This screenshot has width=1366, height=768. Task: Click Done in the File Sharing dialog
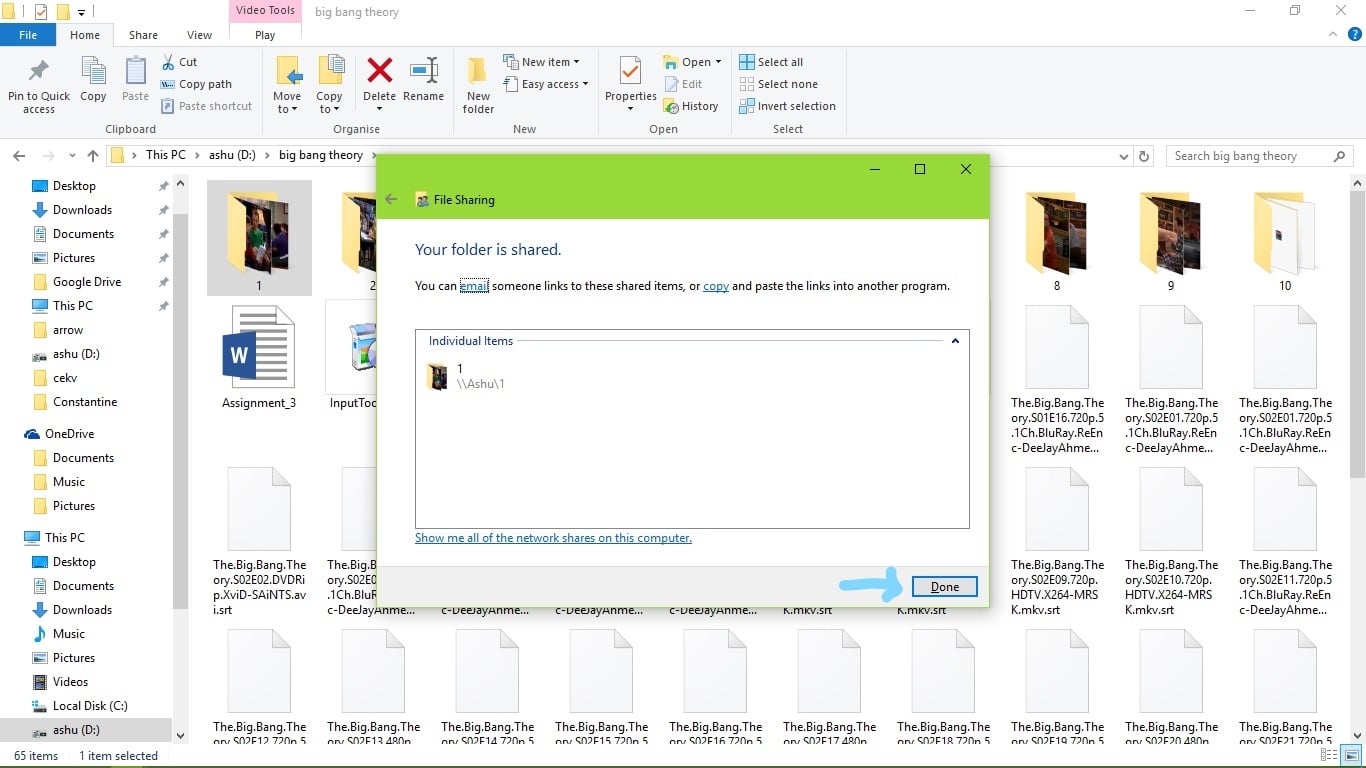click(945, 587)
